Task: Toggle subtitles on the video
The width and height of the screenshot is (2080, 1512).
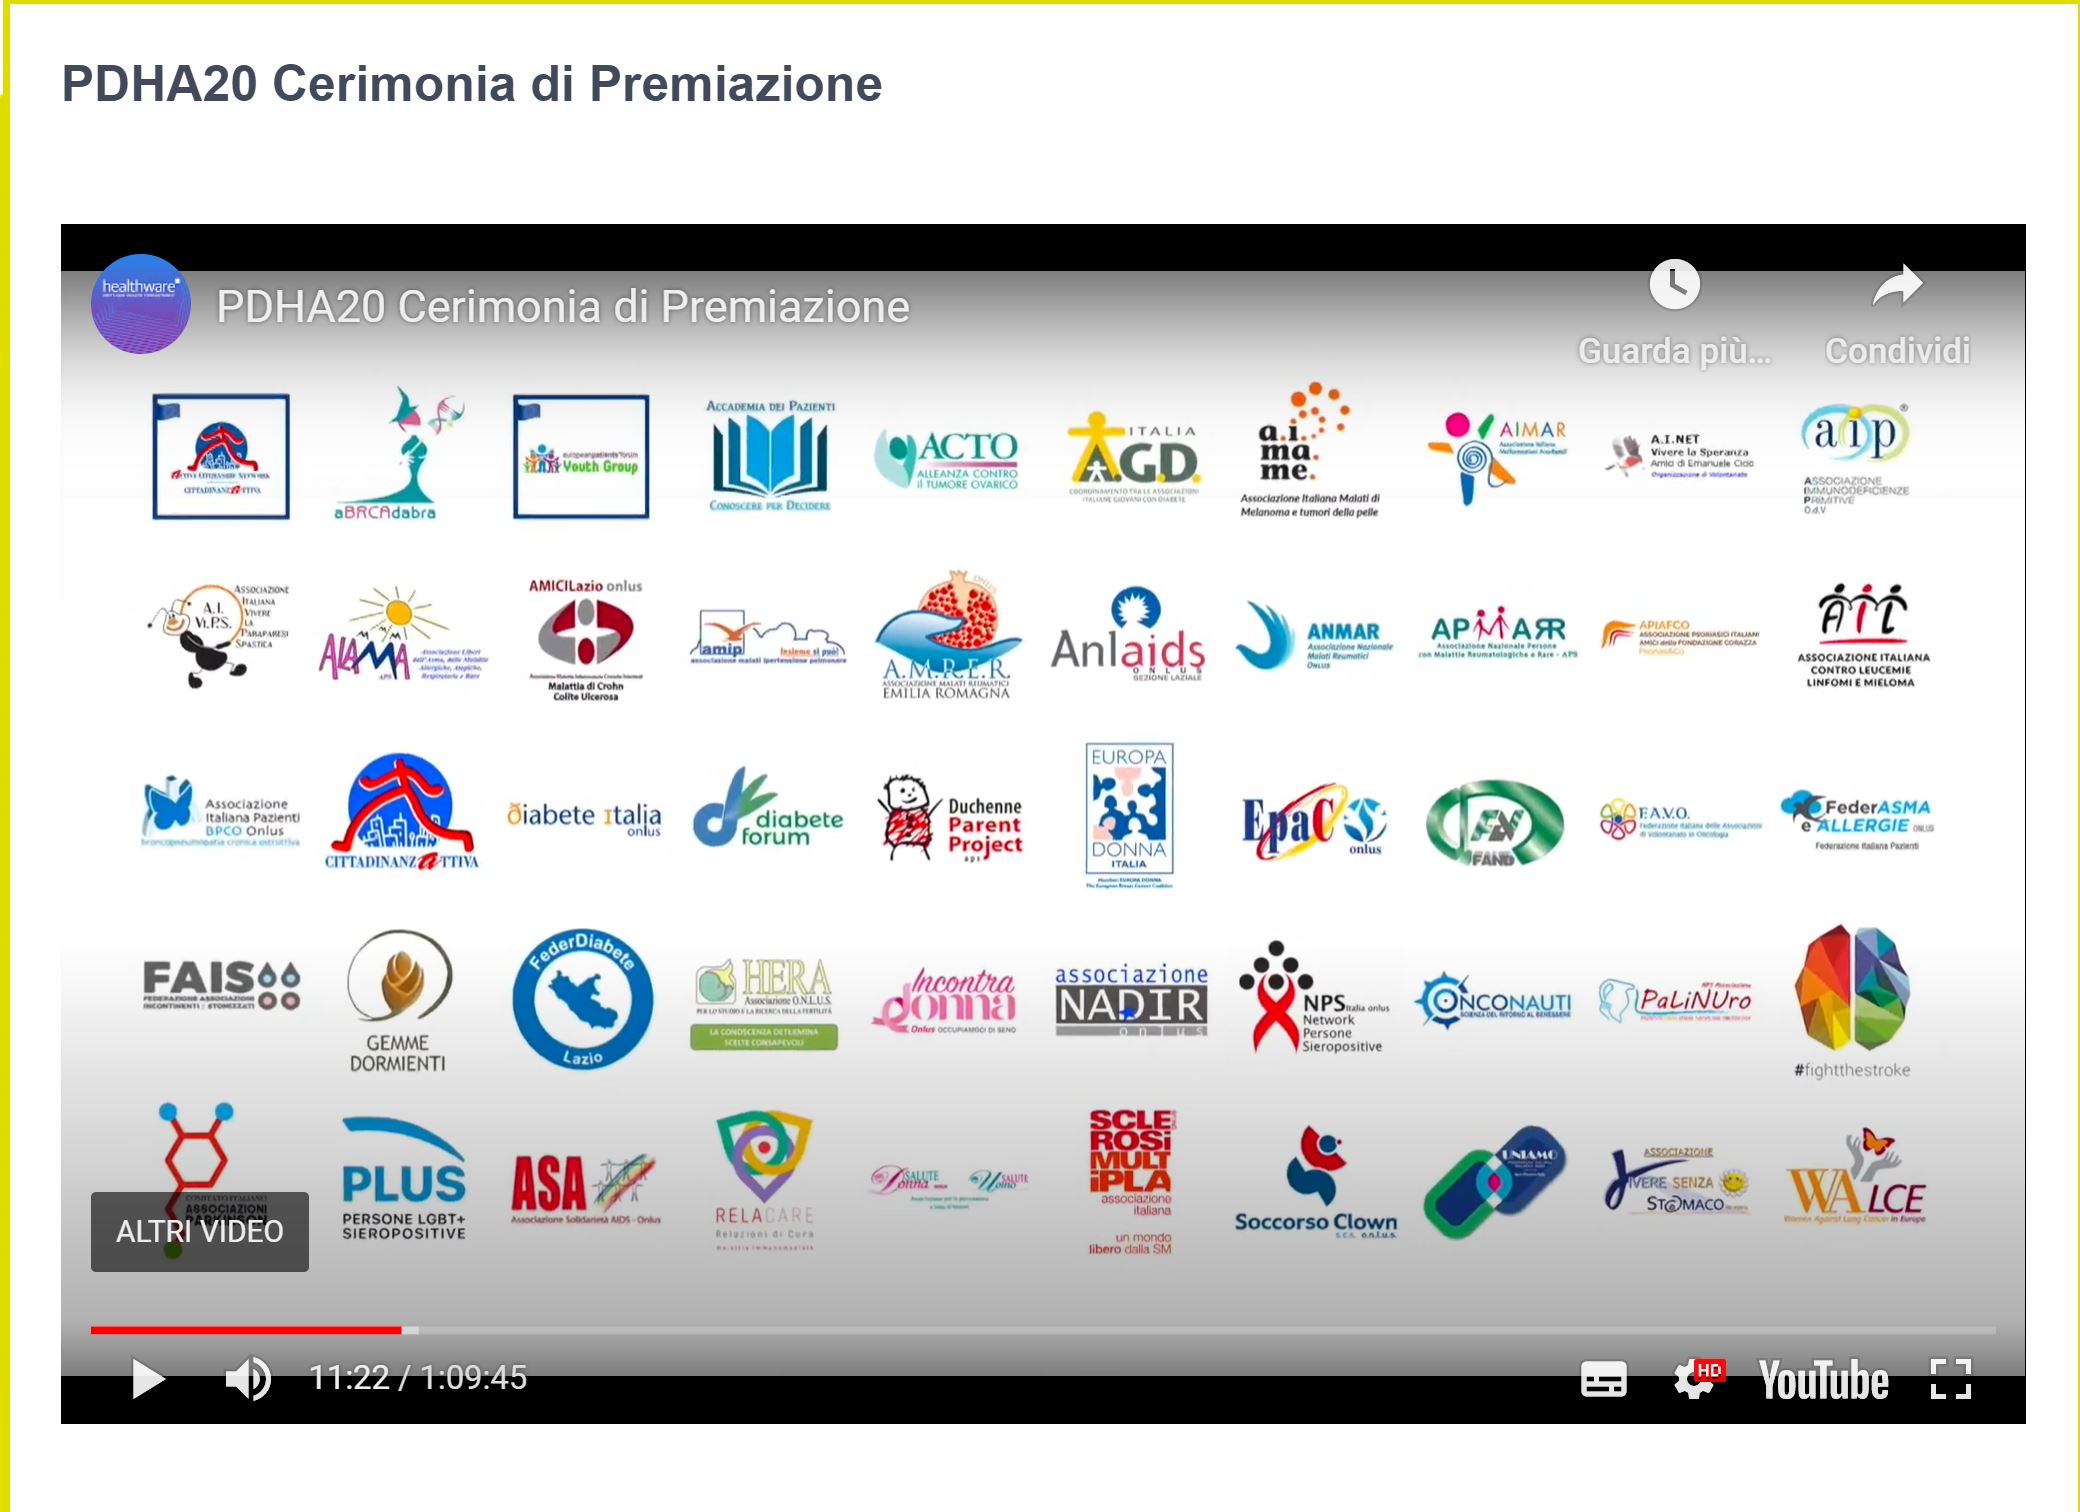Action: [1603, 1379]
